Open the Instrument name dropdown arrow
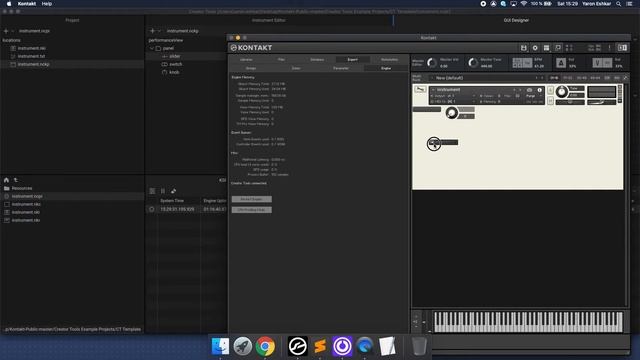The height and width of the screenshot is (360, 640). 433,90
